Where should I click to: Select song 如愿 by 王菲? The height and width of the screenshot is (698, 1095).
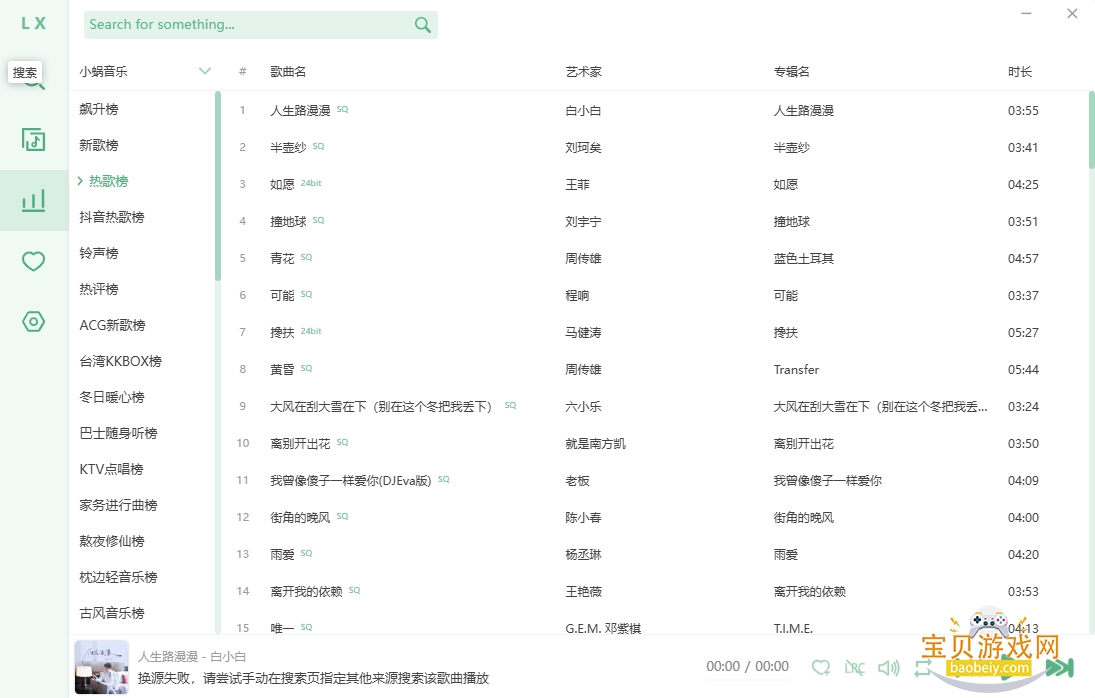tap(282, 184)
